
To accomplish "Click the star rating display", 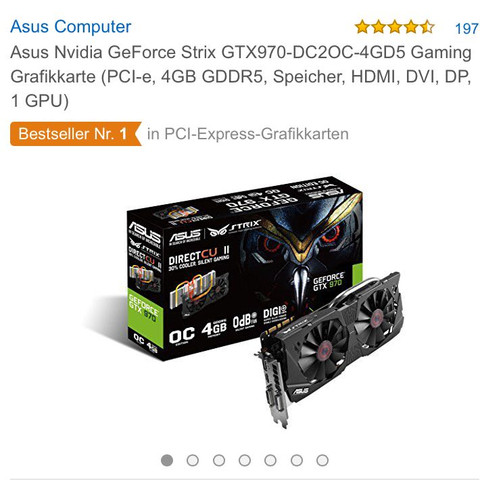I will pos(395,27).
